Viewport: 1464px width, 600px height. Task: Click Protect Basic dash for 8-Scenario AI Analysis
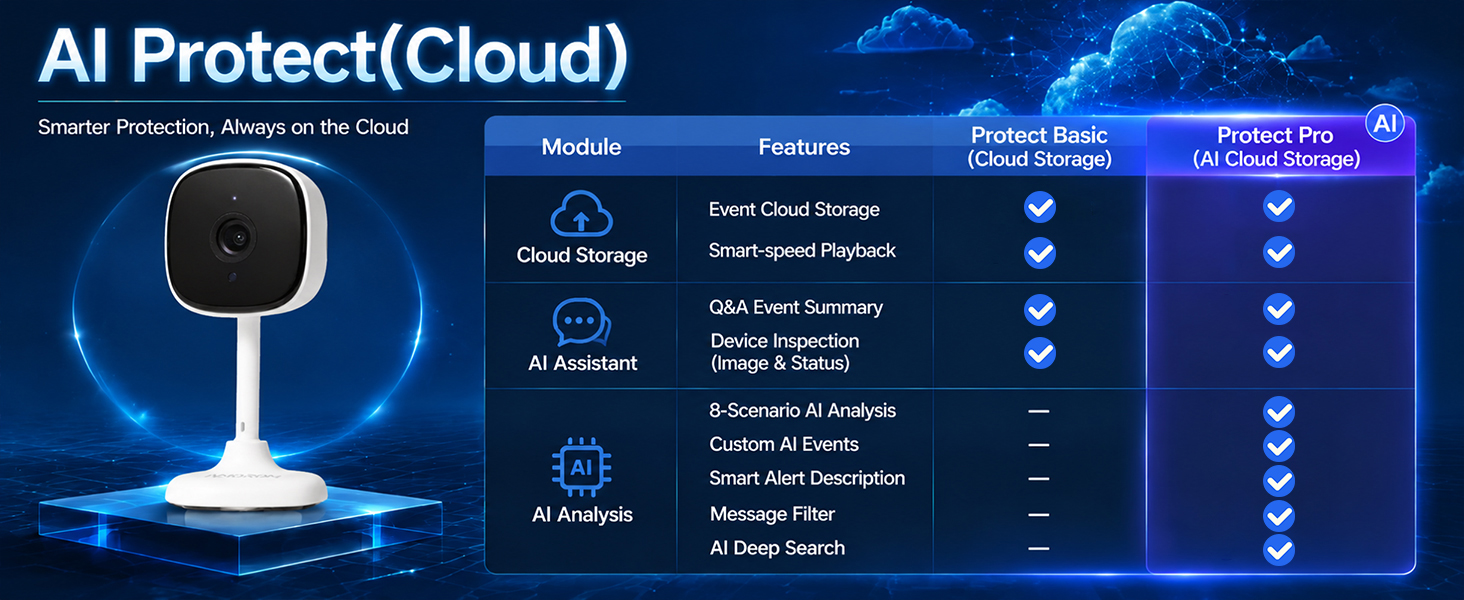1039,411
